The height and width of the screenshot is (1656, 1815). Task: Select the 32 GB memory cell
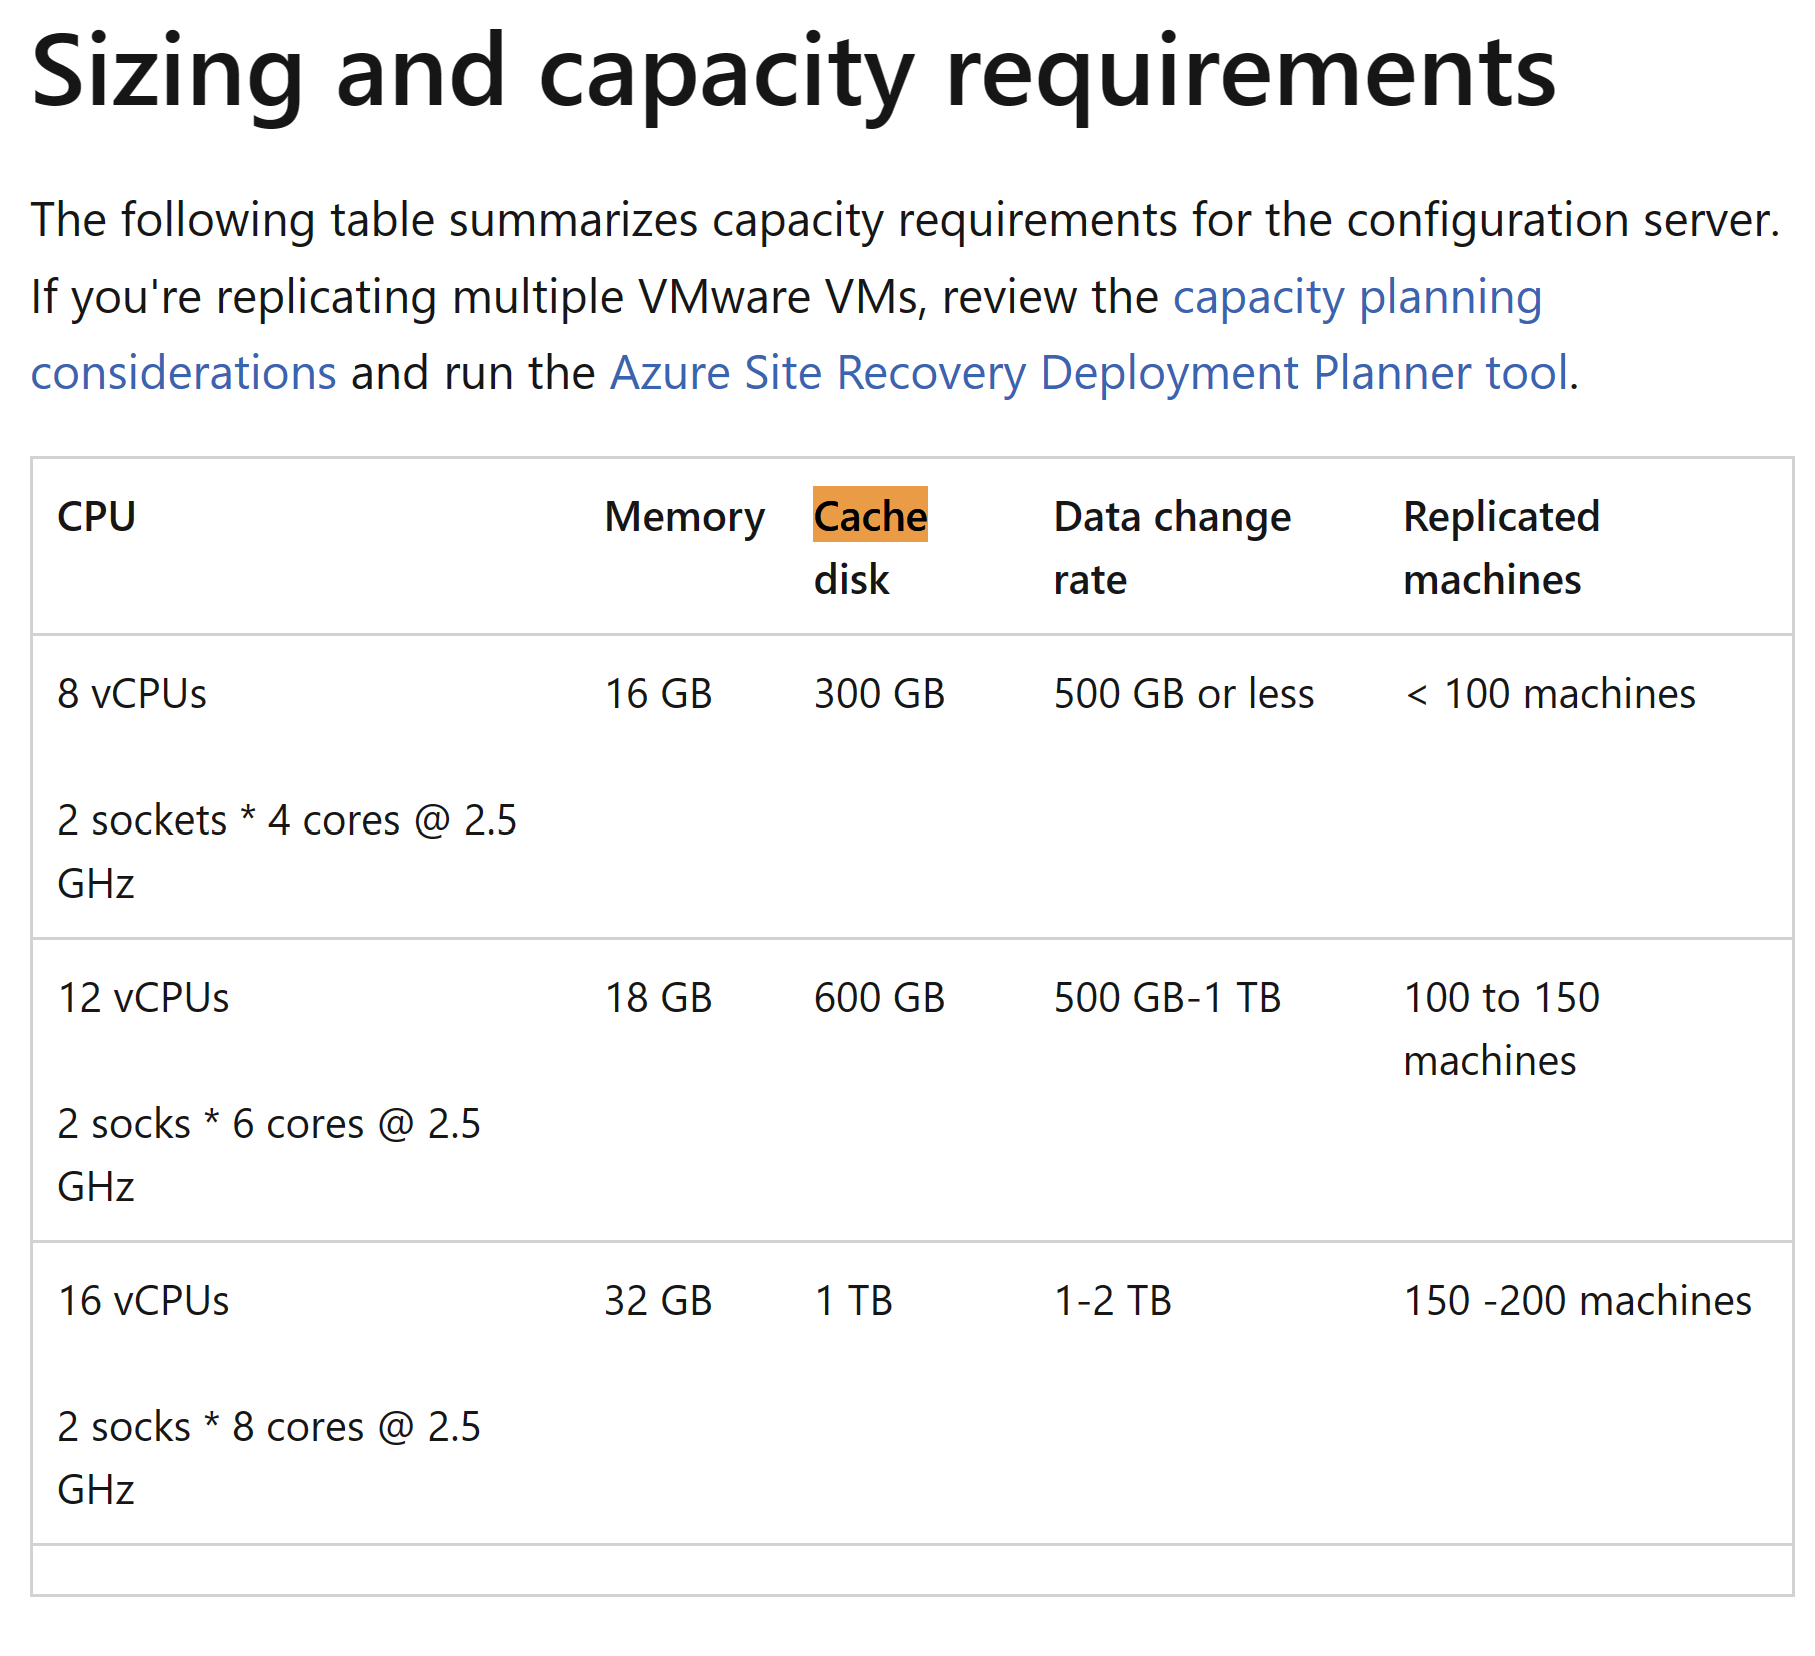point(658,1301)
